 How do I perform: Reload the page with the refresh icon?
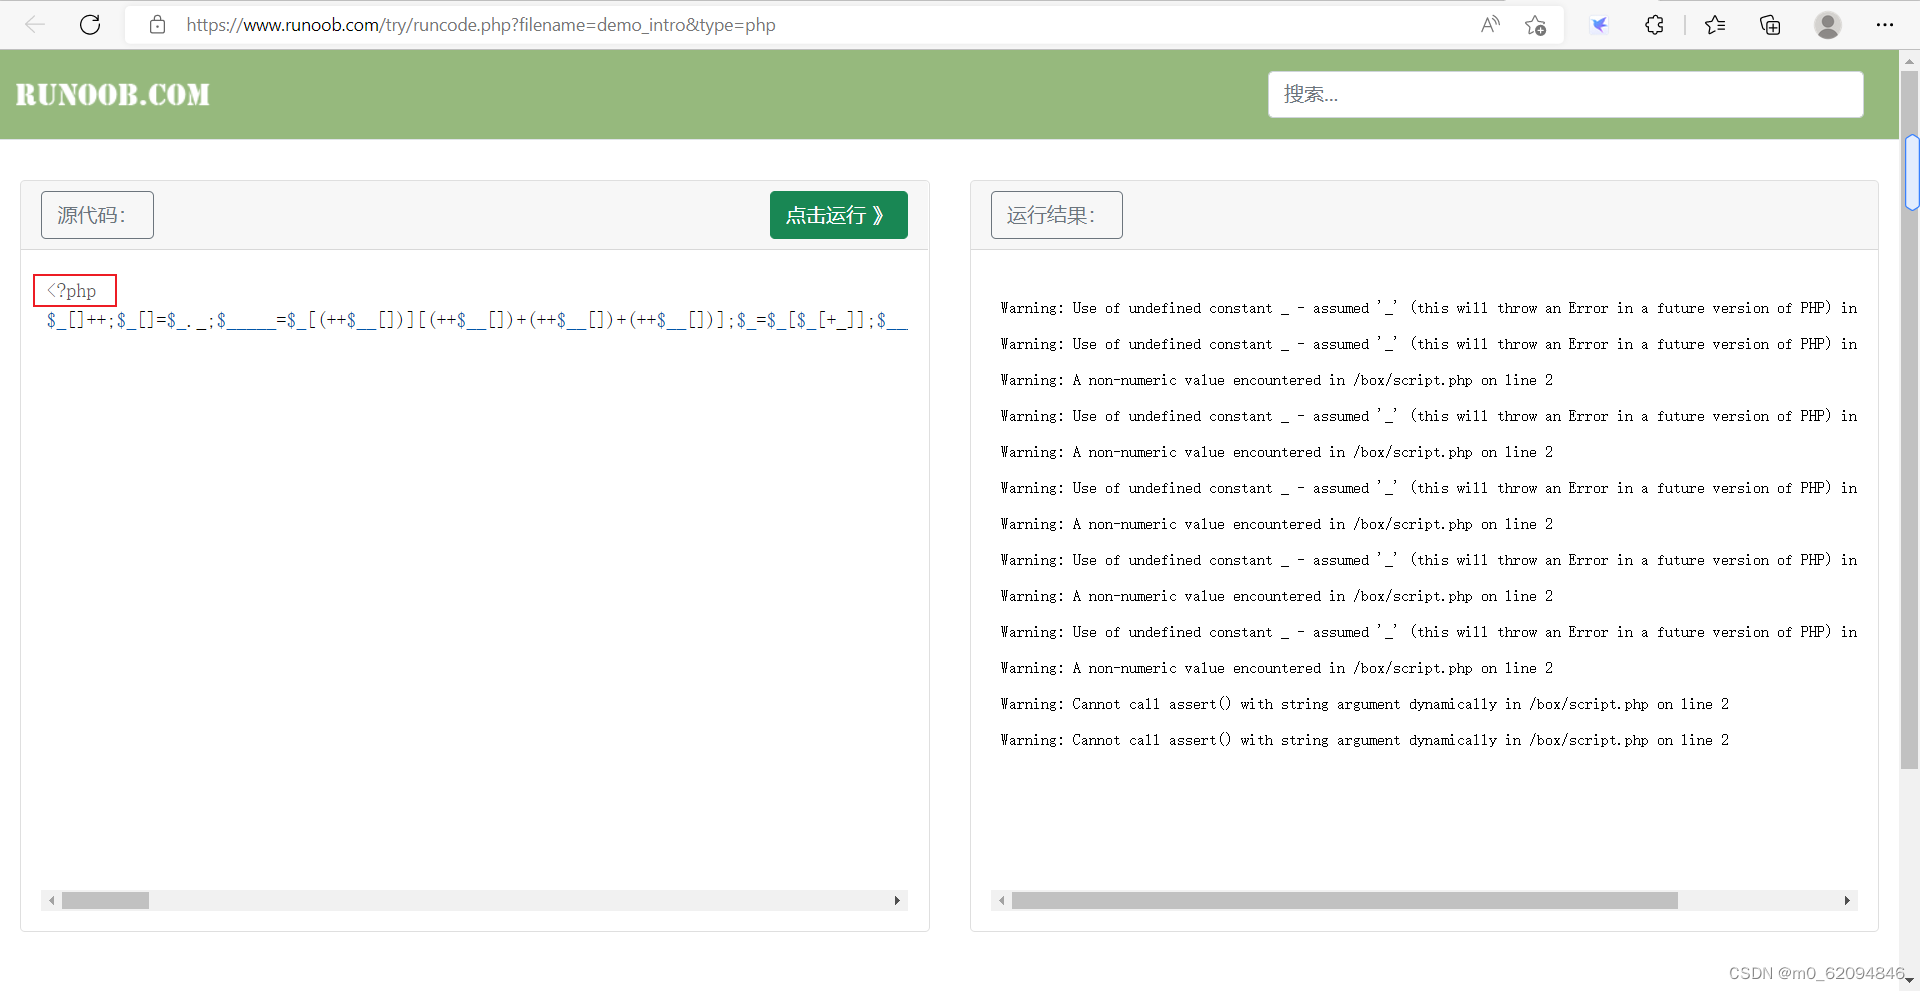click(90, 25)
